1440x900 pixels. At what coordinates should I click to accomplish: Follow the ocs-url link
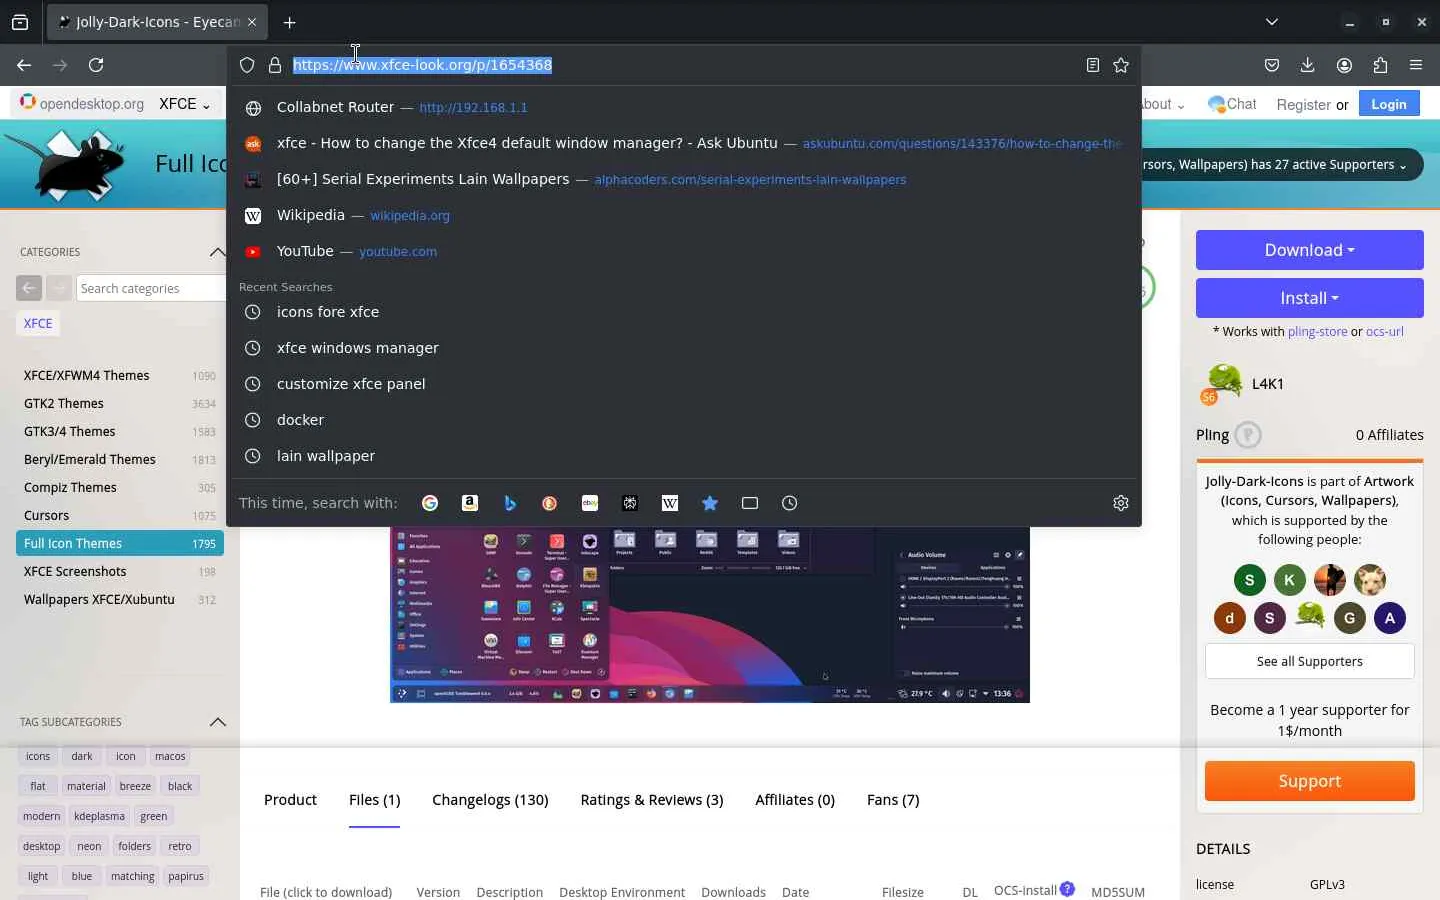[1384, 332]
